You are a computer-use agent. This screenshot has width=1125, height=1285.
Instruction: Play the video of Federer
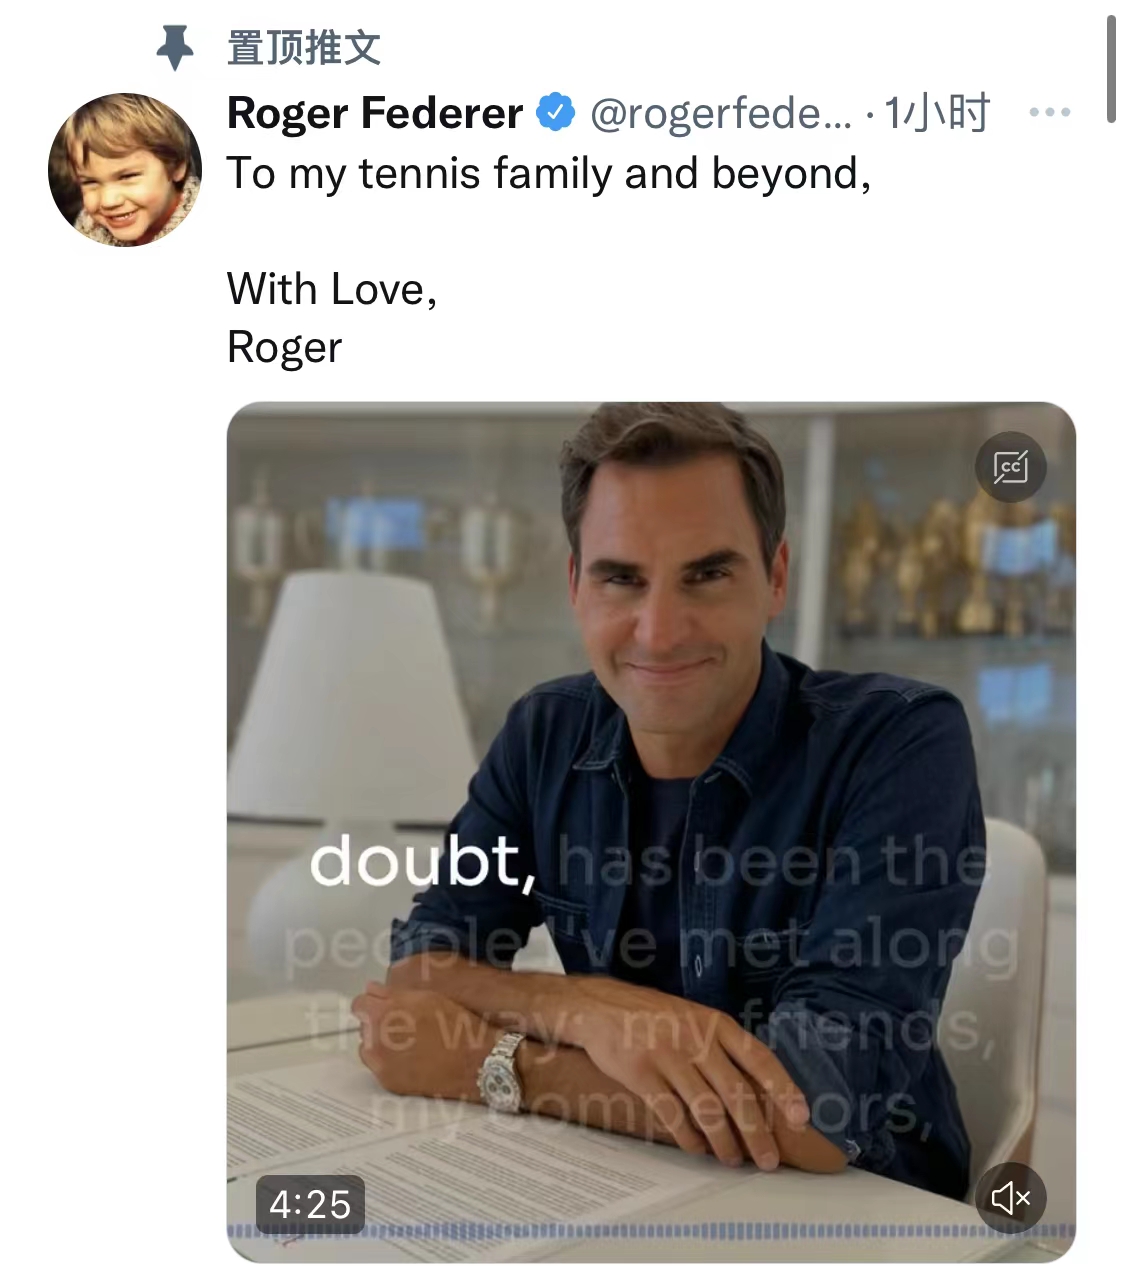click(650, 700)
